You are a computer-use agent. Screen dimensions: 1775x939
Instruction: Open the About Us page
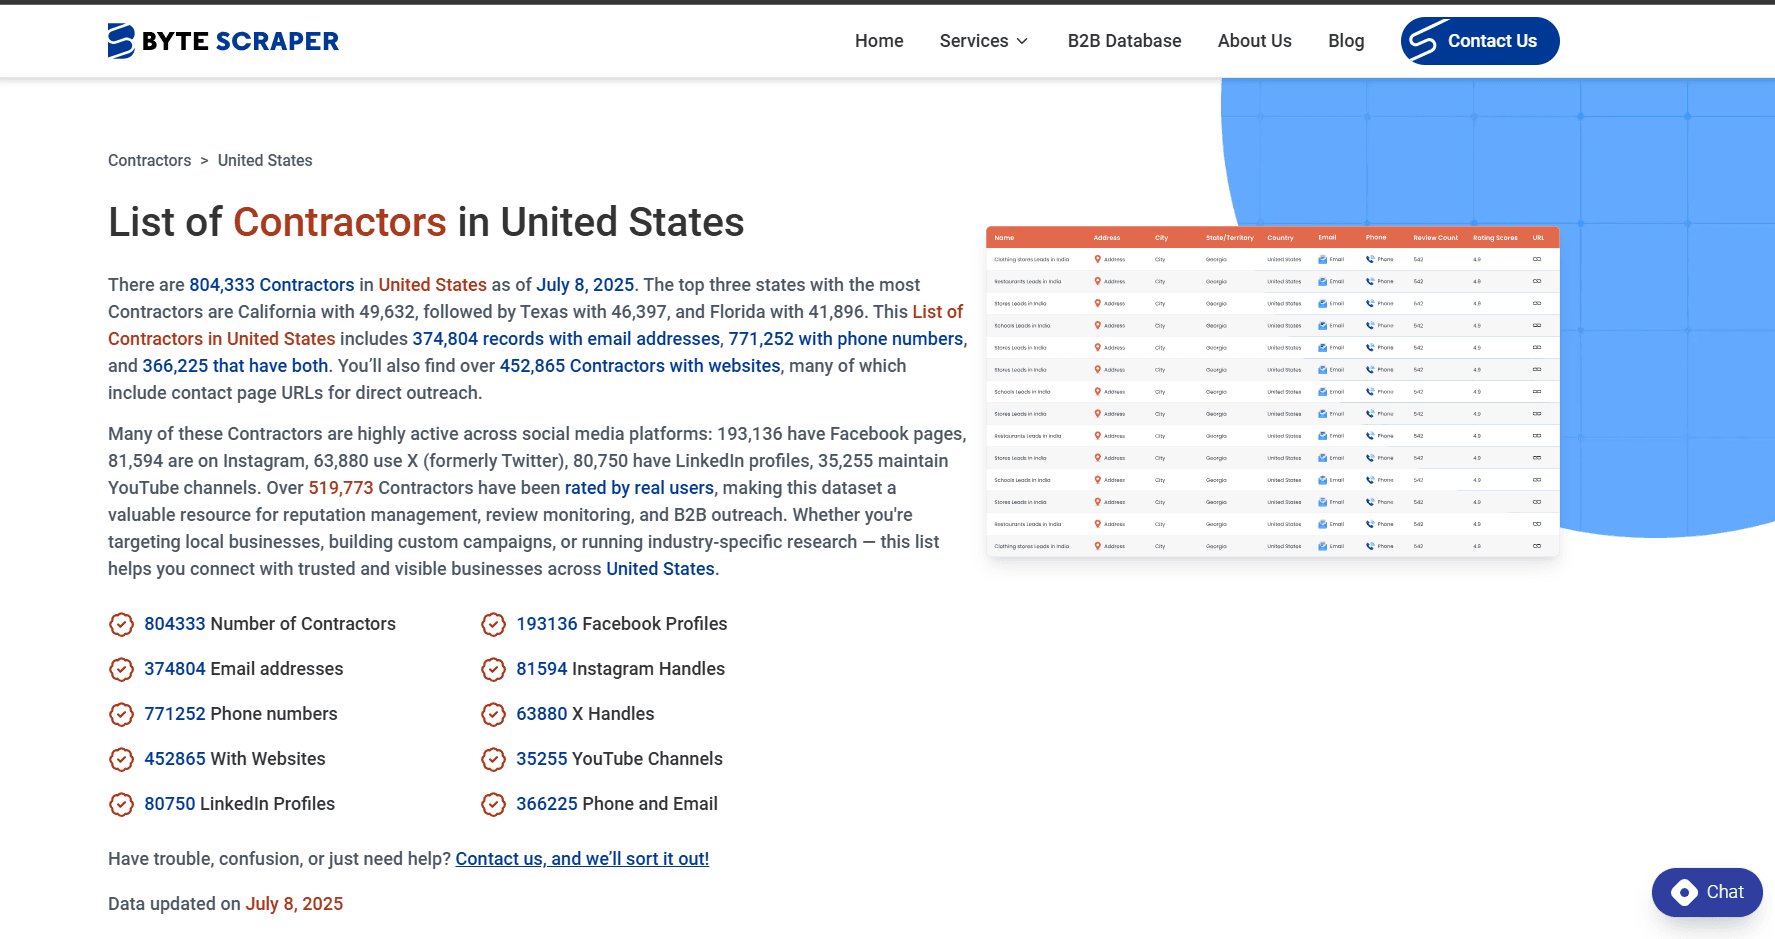1254,41
